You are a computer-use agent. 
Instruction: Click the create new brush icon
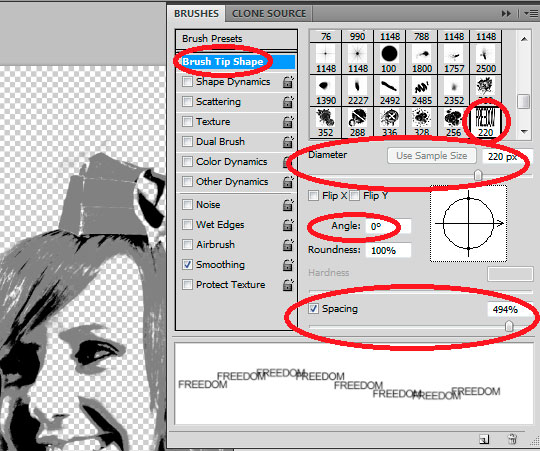click(x=484, y=439)
